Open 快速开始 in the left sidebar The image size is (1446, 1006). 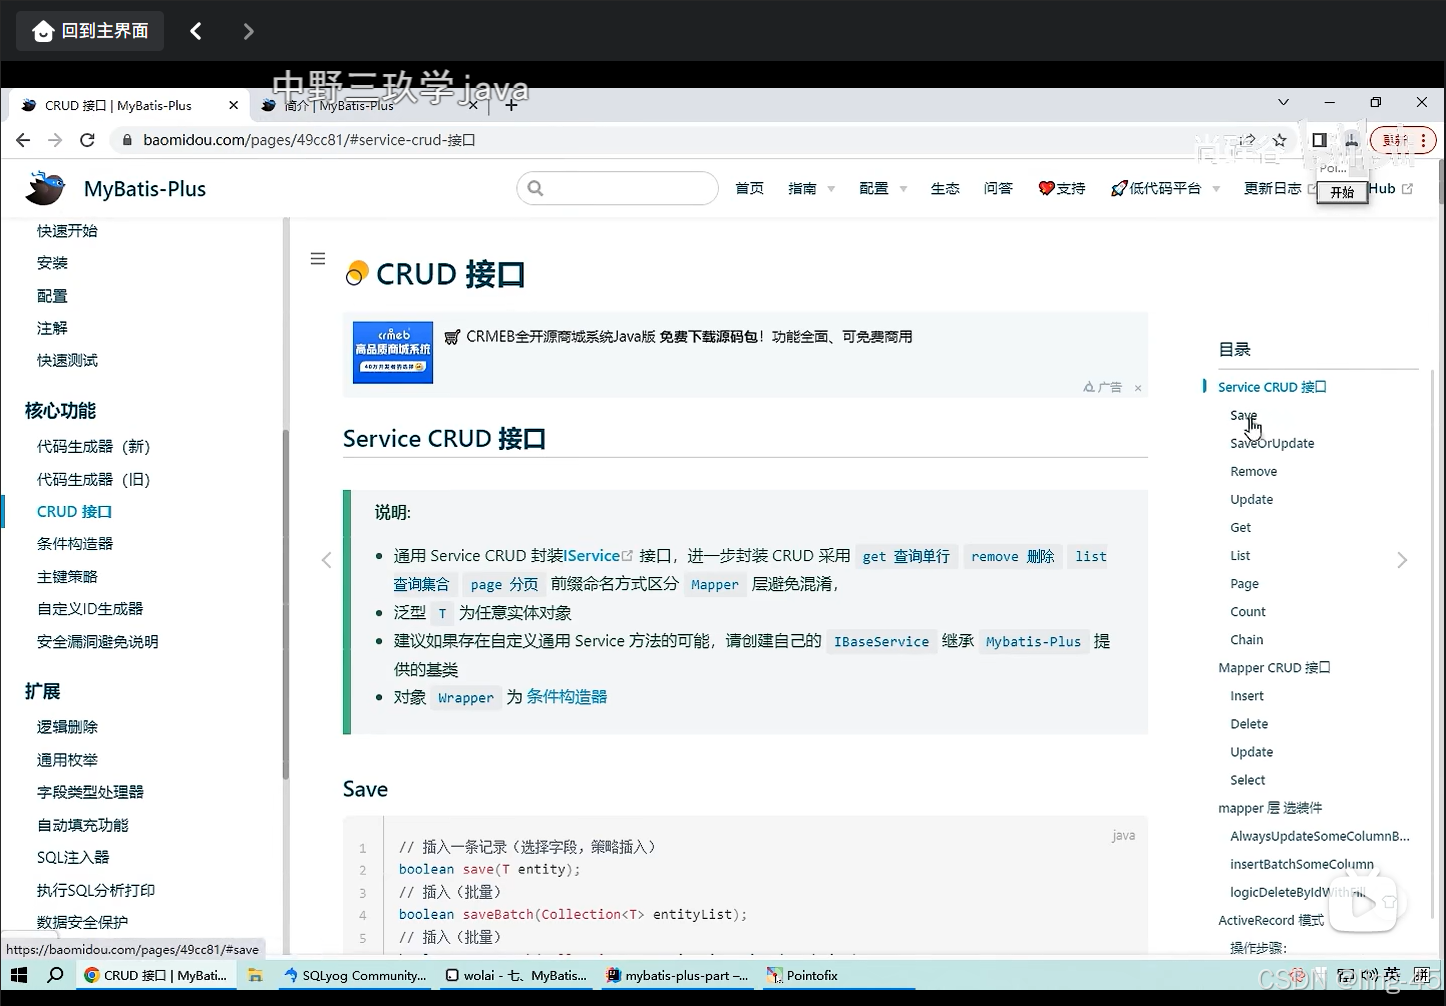[x=67, y=231]
